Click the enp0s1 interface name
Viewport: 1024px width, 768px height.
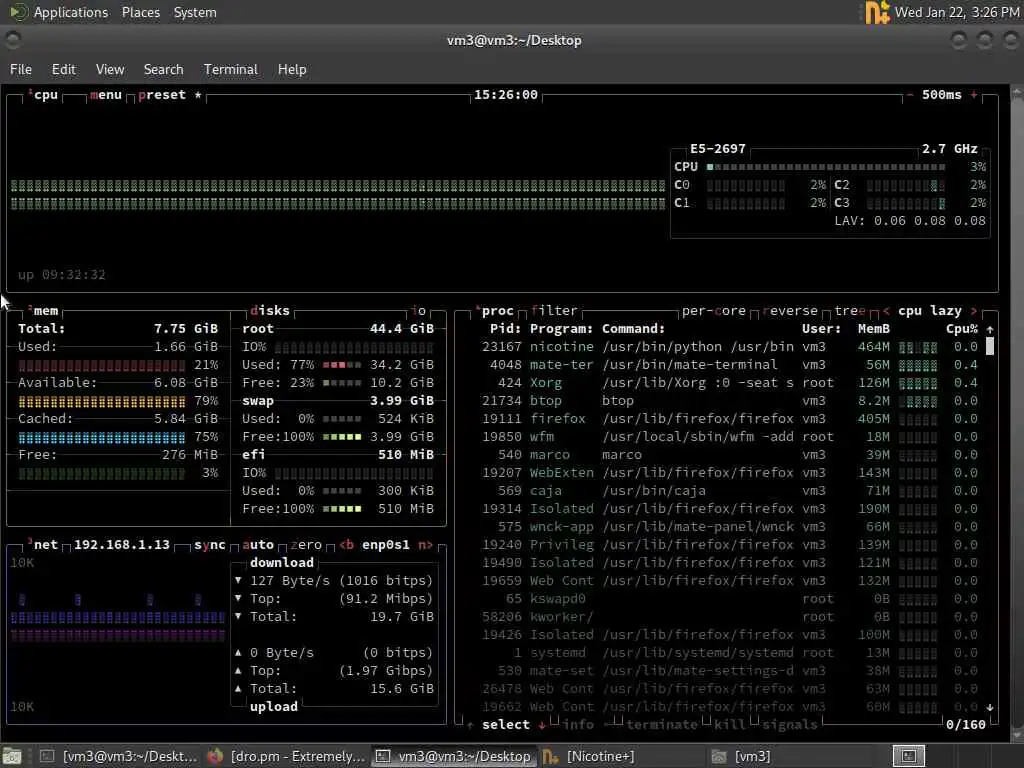click(x=386, y=545)
